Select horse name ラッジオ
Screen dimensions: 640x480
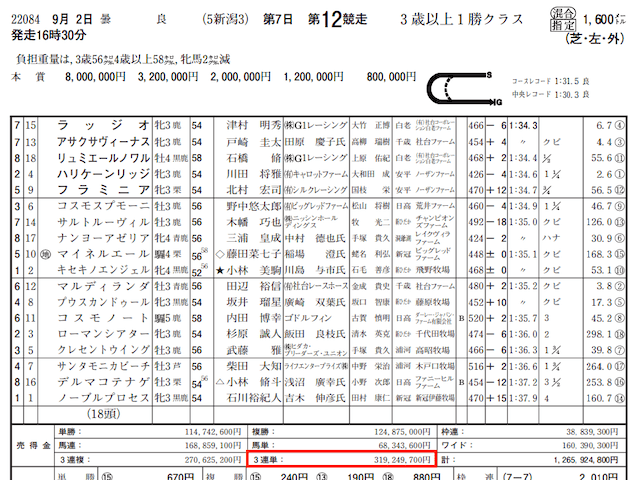click(x=103, y=125)
